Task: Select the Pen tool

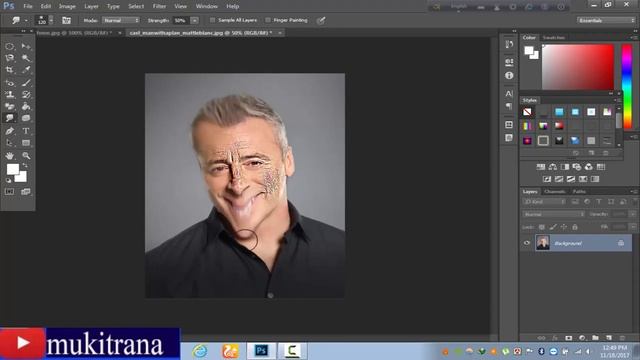Action: [x=10, y=131]
